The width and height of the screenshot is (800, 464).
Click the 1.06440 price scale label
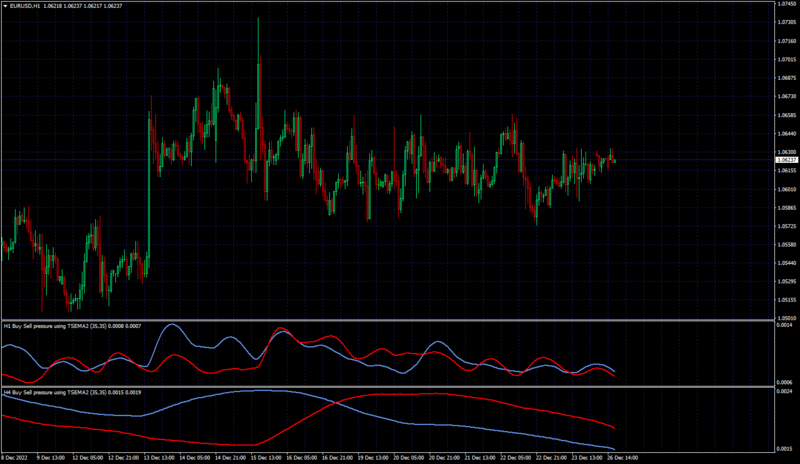pyautogui.click(x=786, y=134)
